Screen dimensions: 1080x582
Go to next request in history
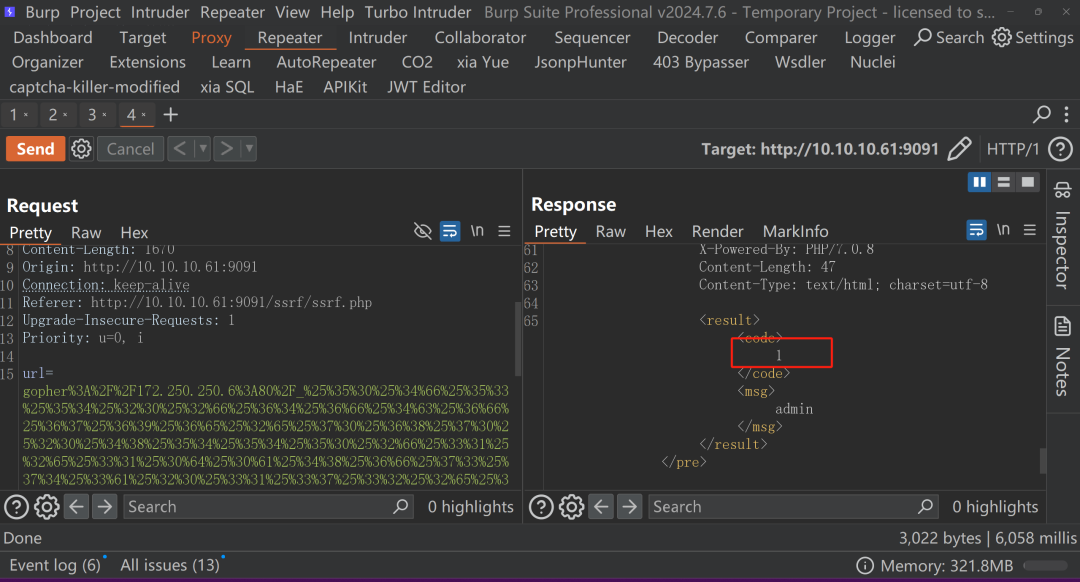point(226,149)
